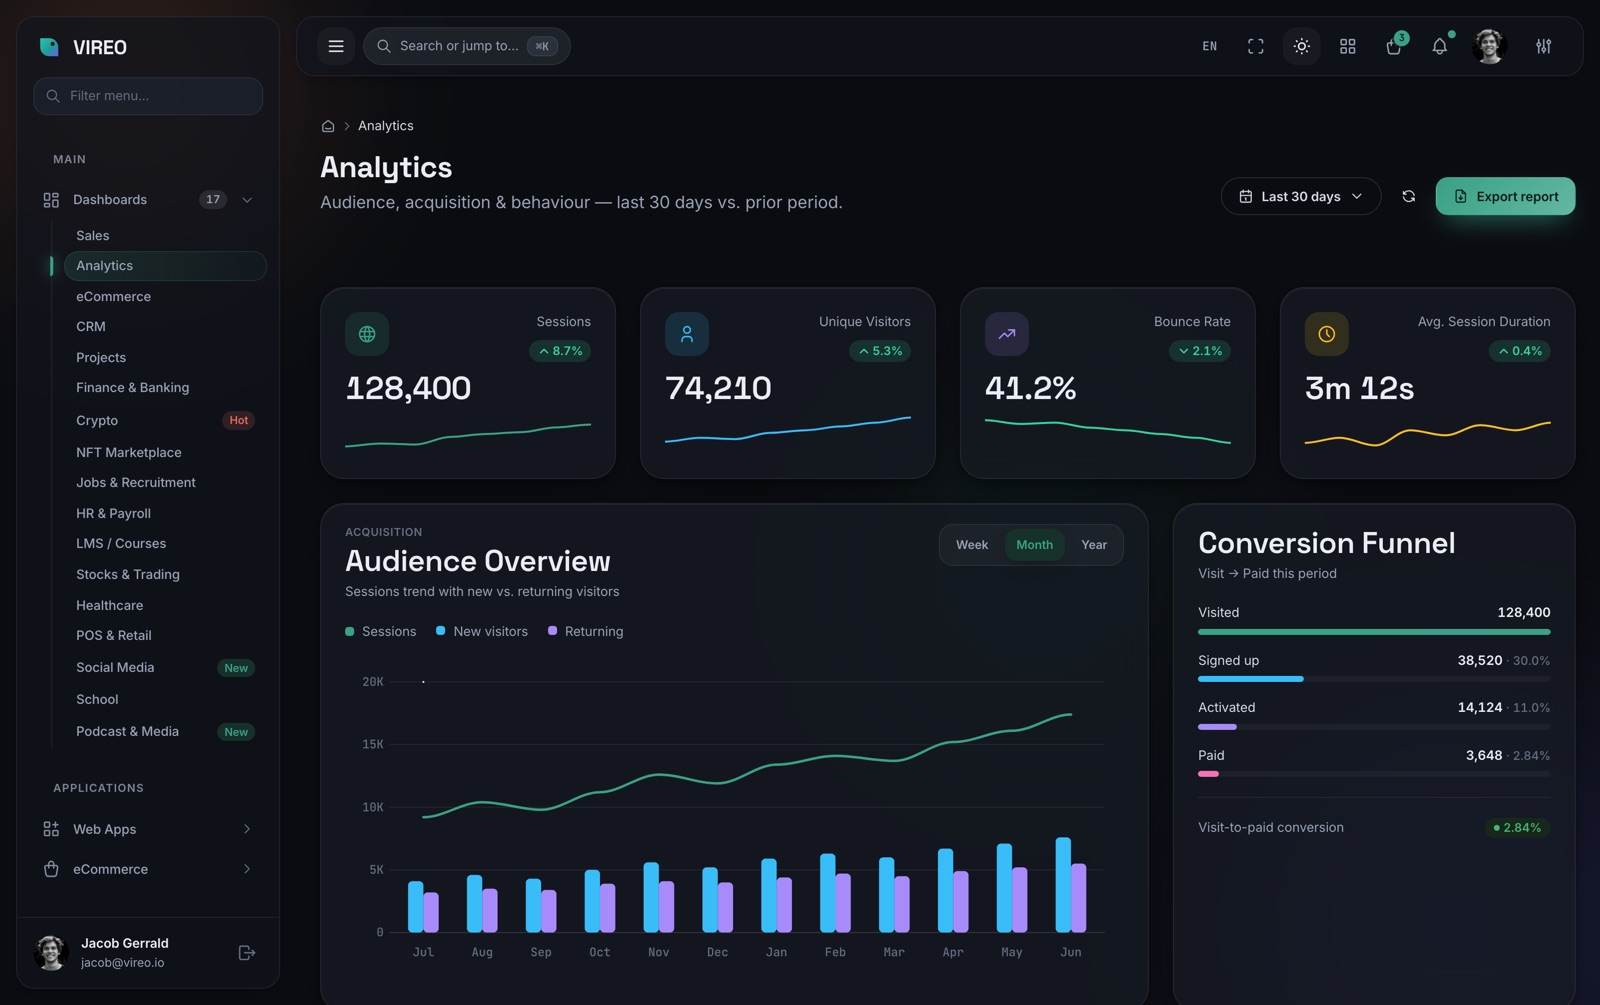Screen dimensions: 1600x1005
Task: Open Finance & Banking dashboard
Action: (x=165, y=388)
